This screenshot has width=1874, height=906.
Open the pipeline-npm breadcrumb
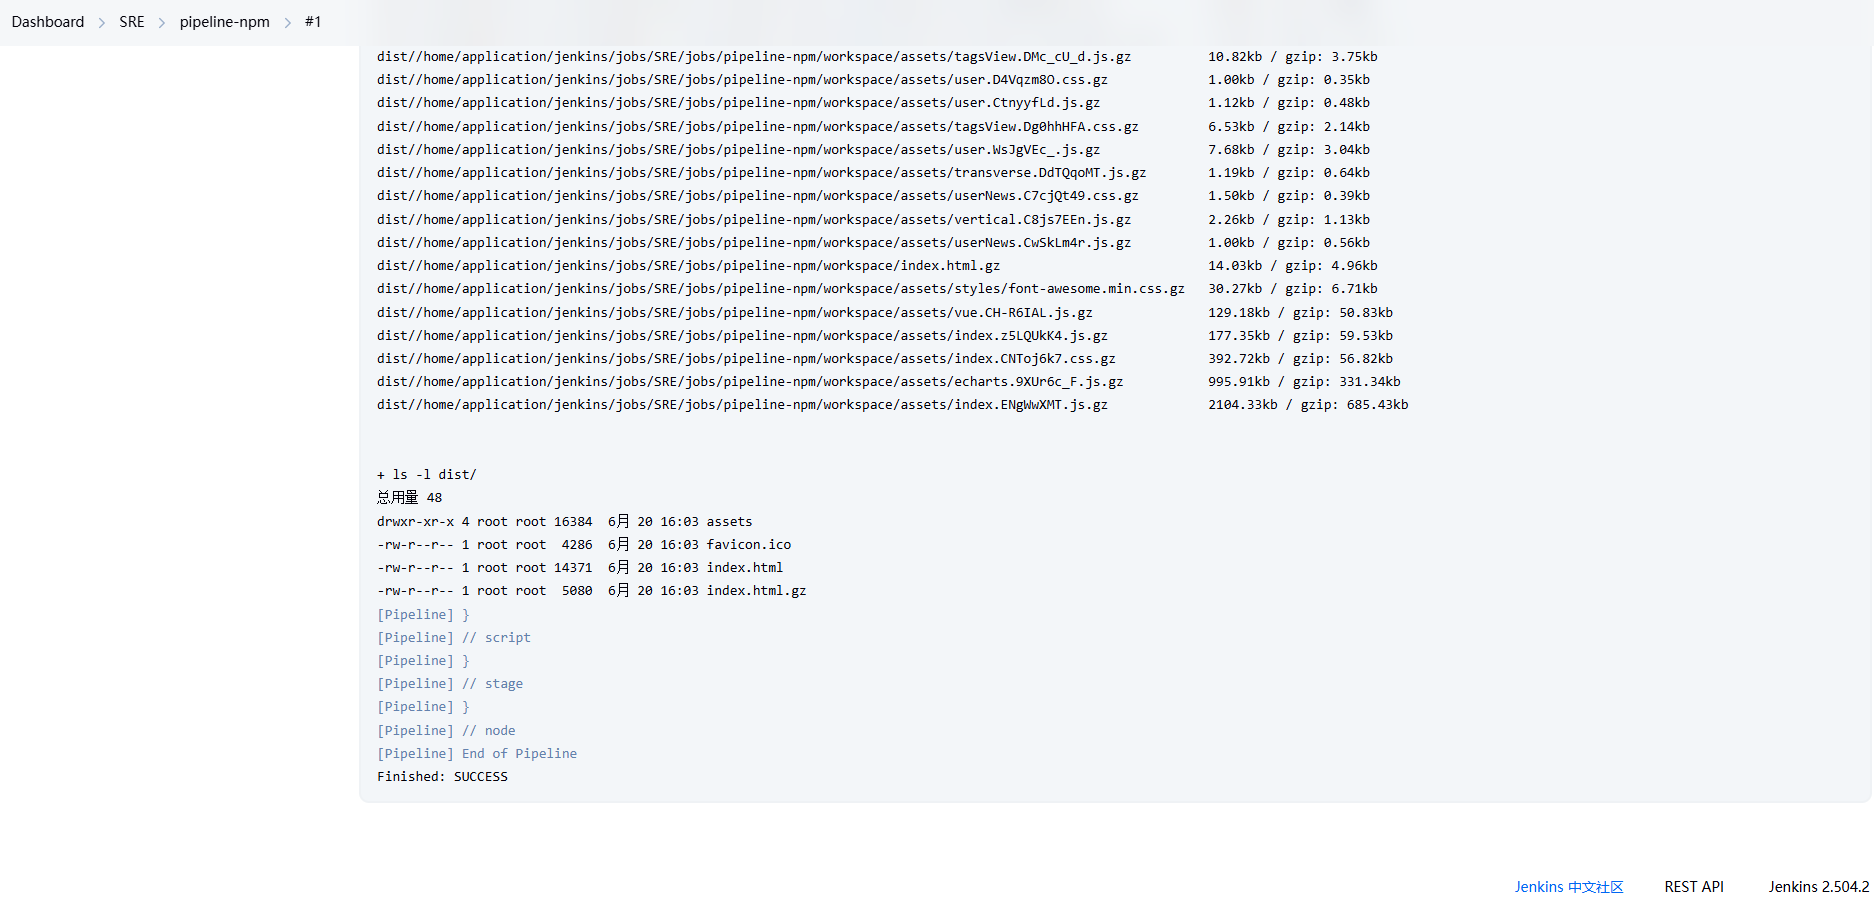(225, 22)
